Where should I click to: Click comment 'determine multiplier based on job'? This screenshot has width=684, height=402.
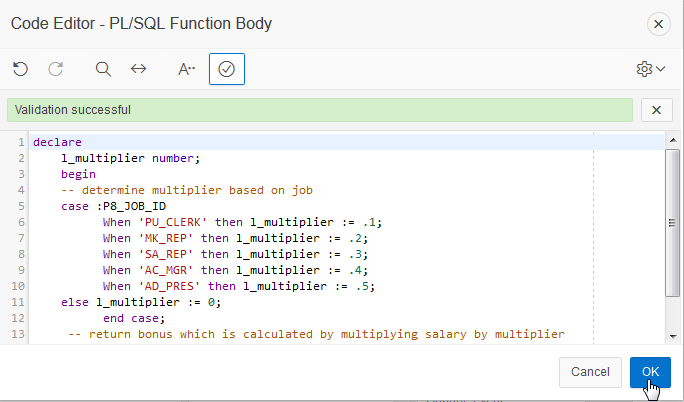coord(187,190)
